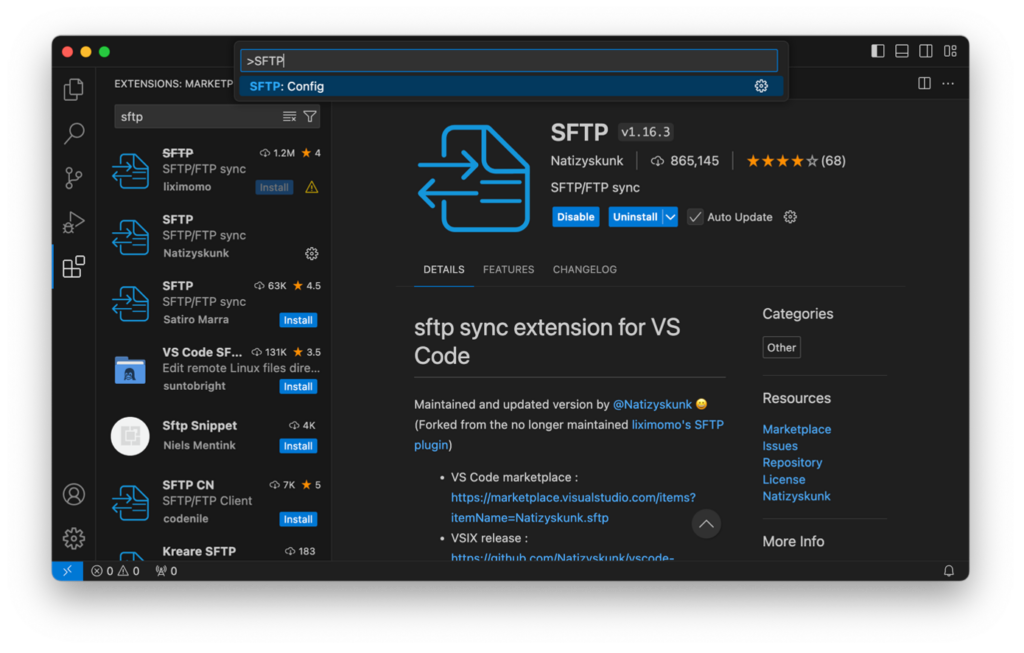Click the Split Editor icon
The height and width of the screenshot is (653, 1024).
(x=924, y=84)
